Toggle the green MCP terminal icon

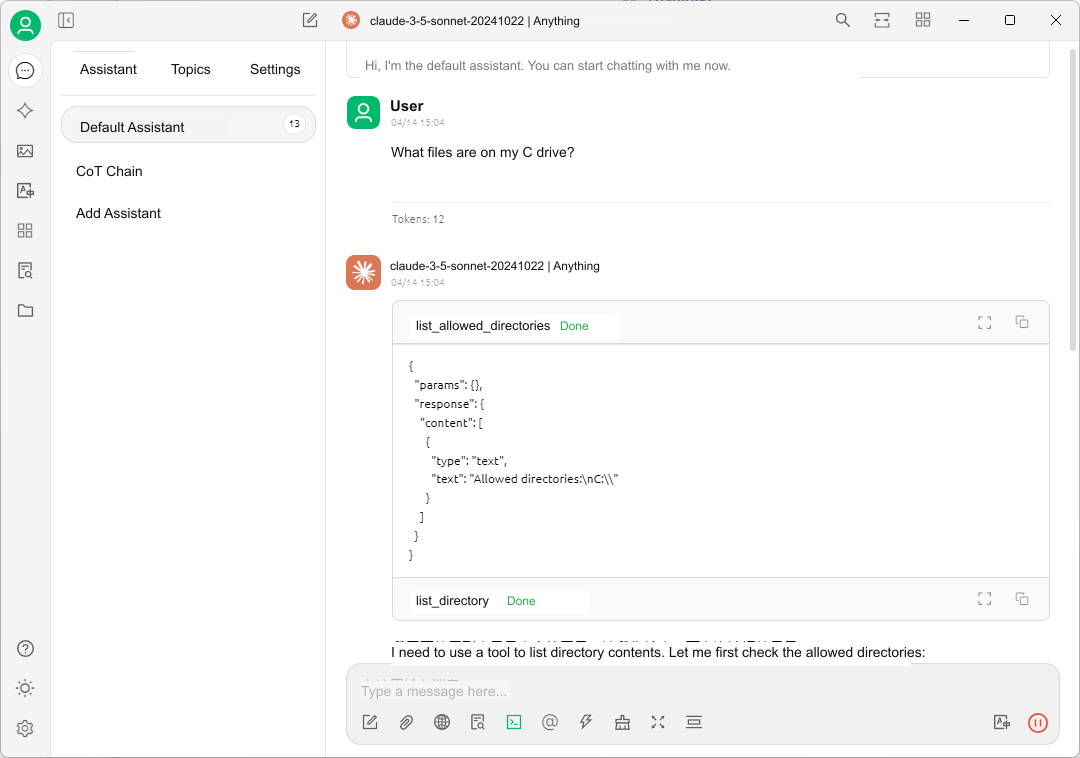coord(514,722)
